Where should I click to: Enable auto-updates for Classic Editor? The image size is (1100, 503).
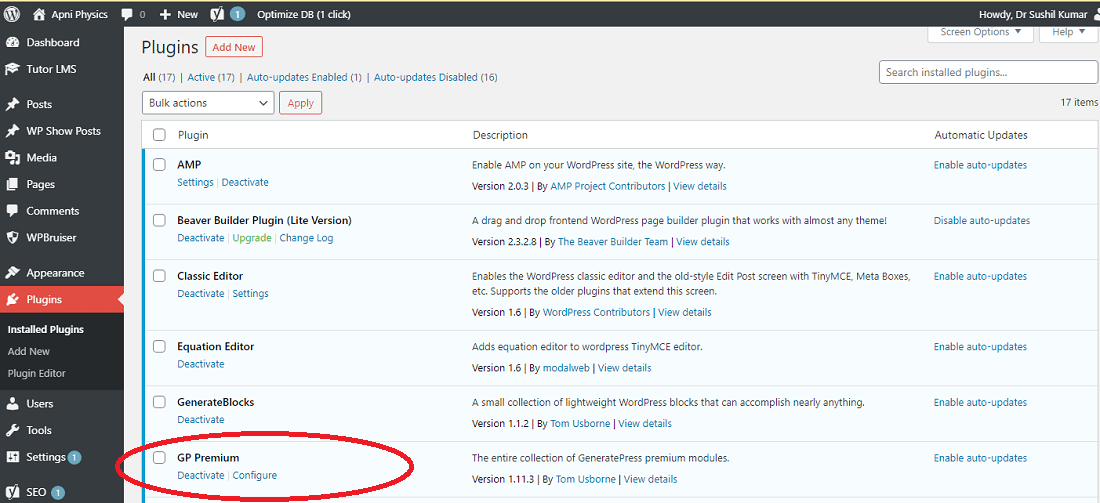[980, 276]
